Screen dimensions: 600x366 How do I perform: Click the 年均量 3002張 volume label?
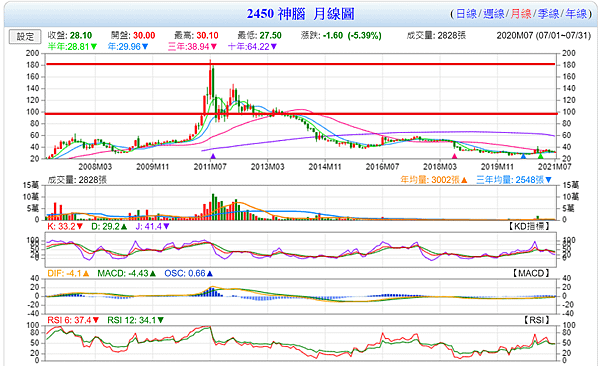click(x=434, y=180)
